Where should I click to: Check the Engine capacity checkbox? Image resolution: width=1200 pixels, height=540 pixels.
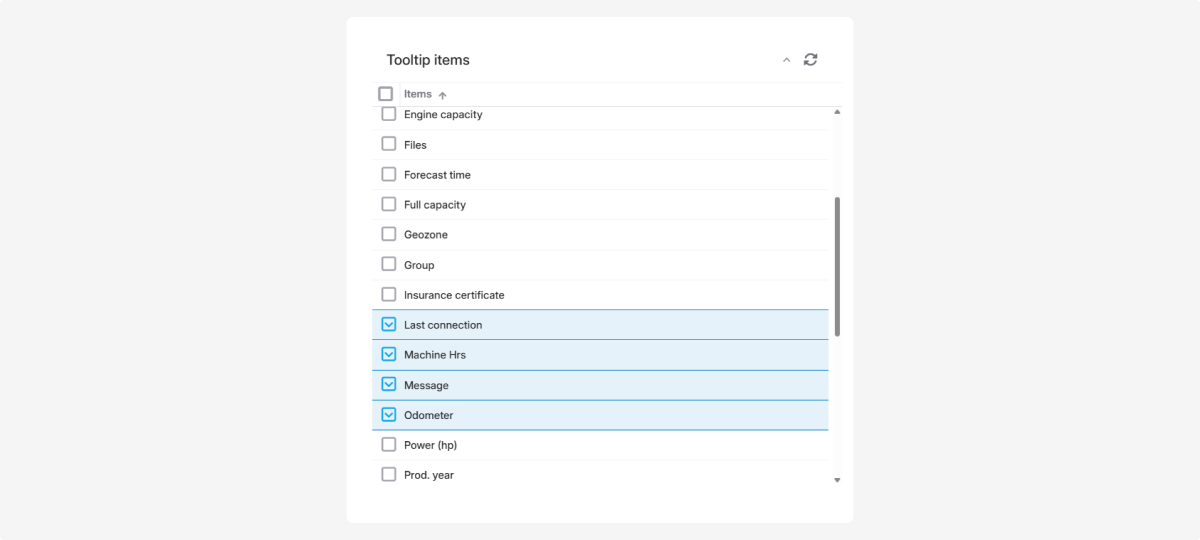click(389, 114)
